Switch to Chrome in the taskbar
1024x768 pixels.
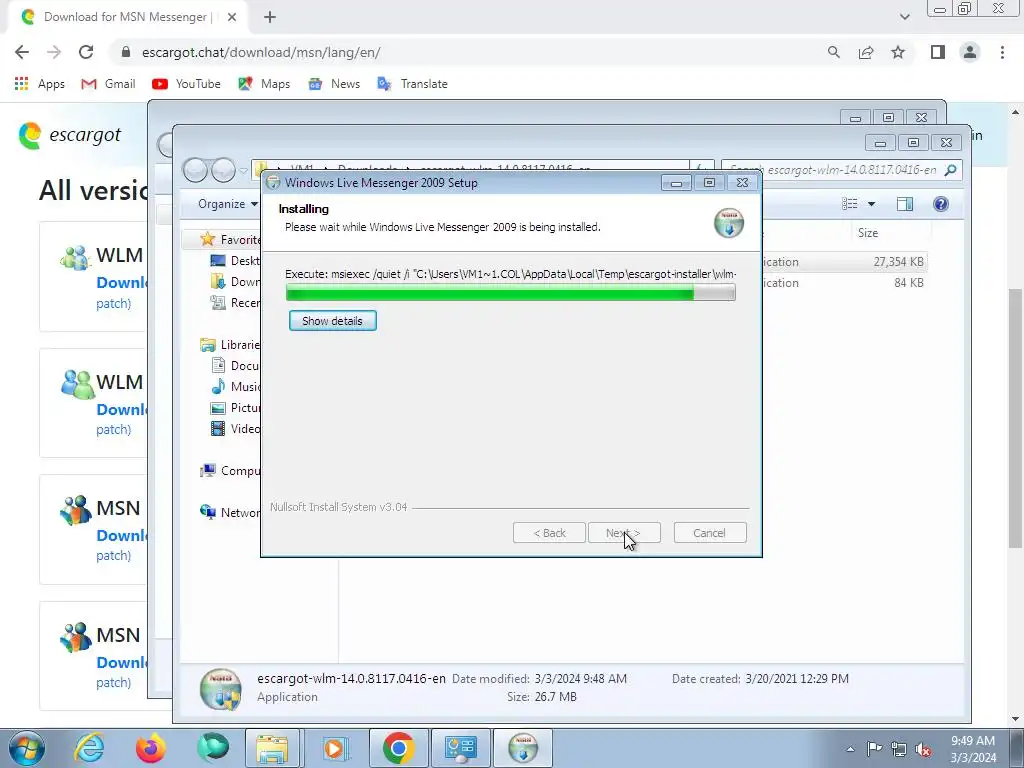399,748
